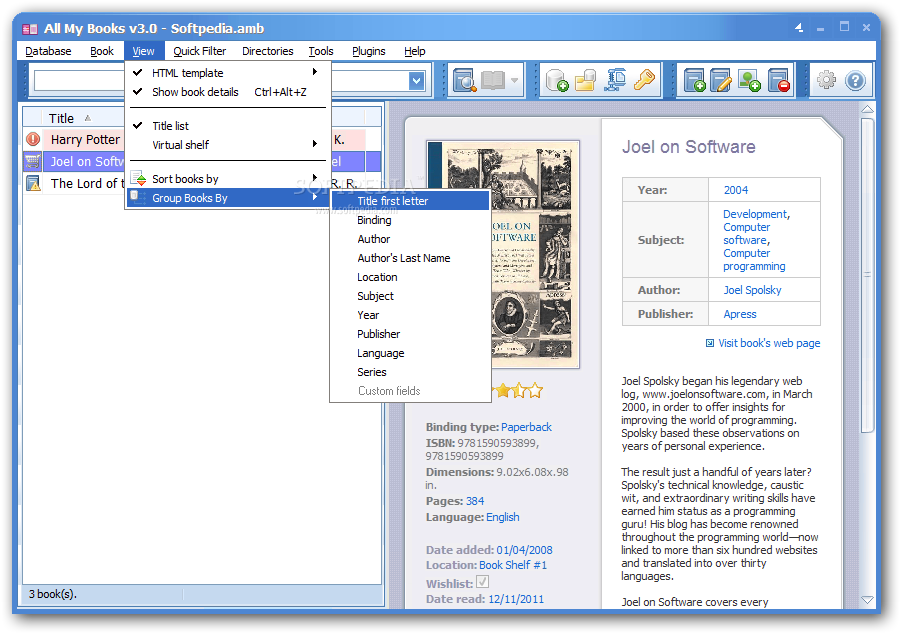Toggle the HTML template checkmark item
901x634 pixels.
[228, 72]
